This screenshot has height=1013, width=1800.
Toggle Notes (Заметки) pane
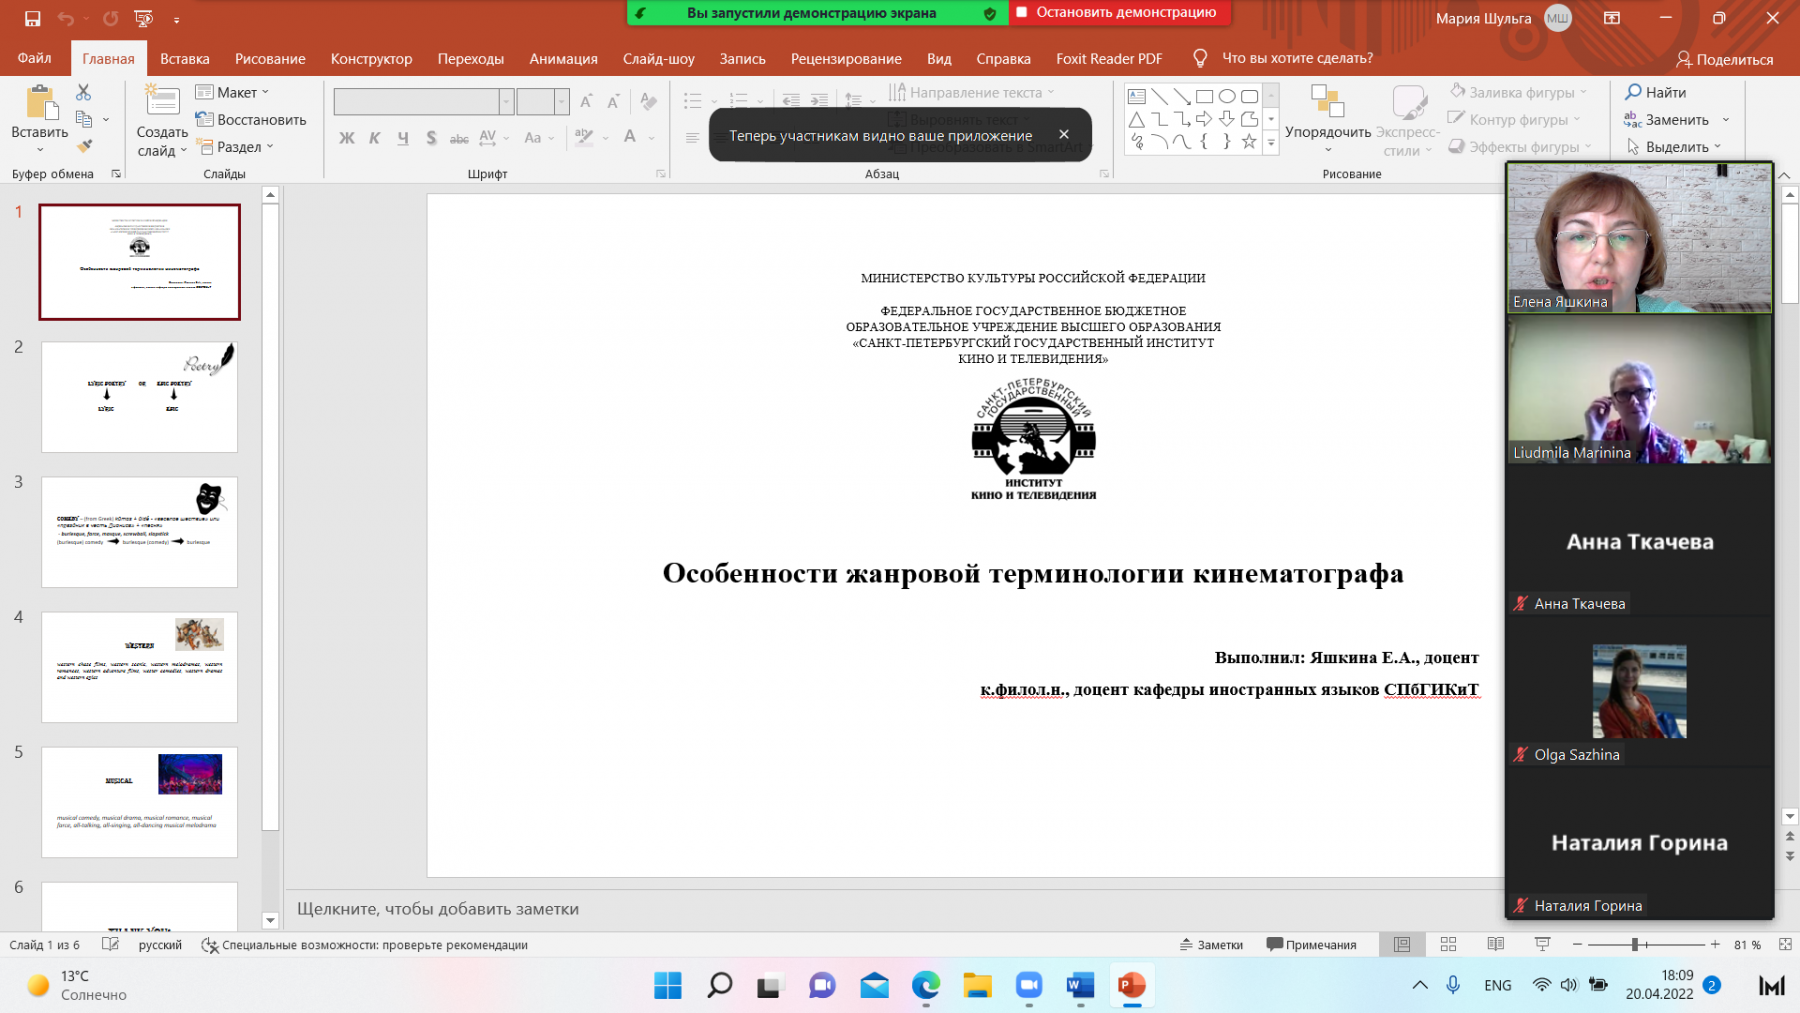(x=1211, y=944)
